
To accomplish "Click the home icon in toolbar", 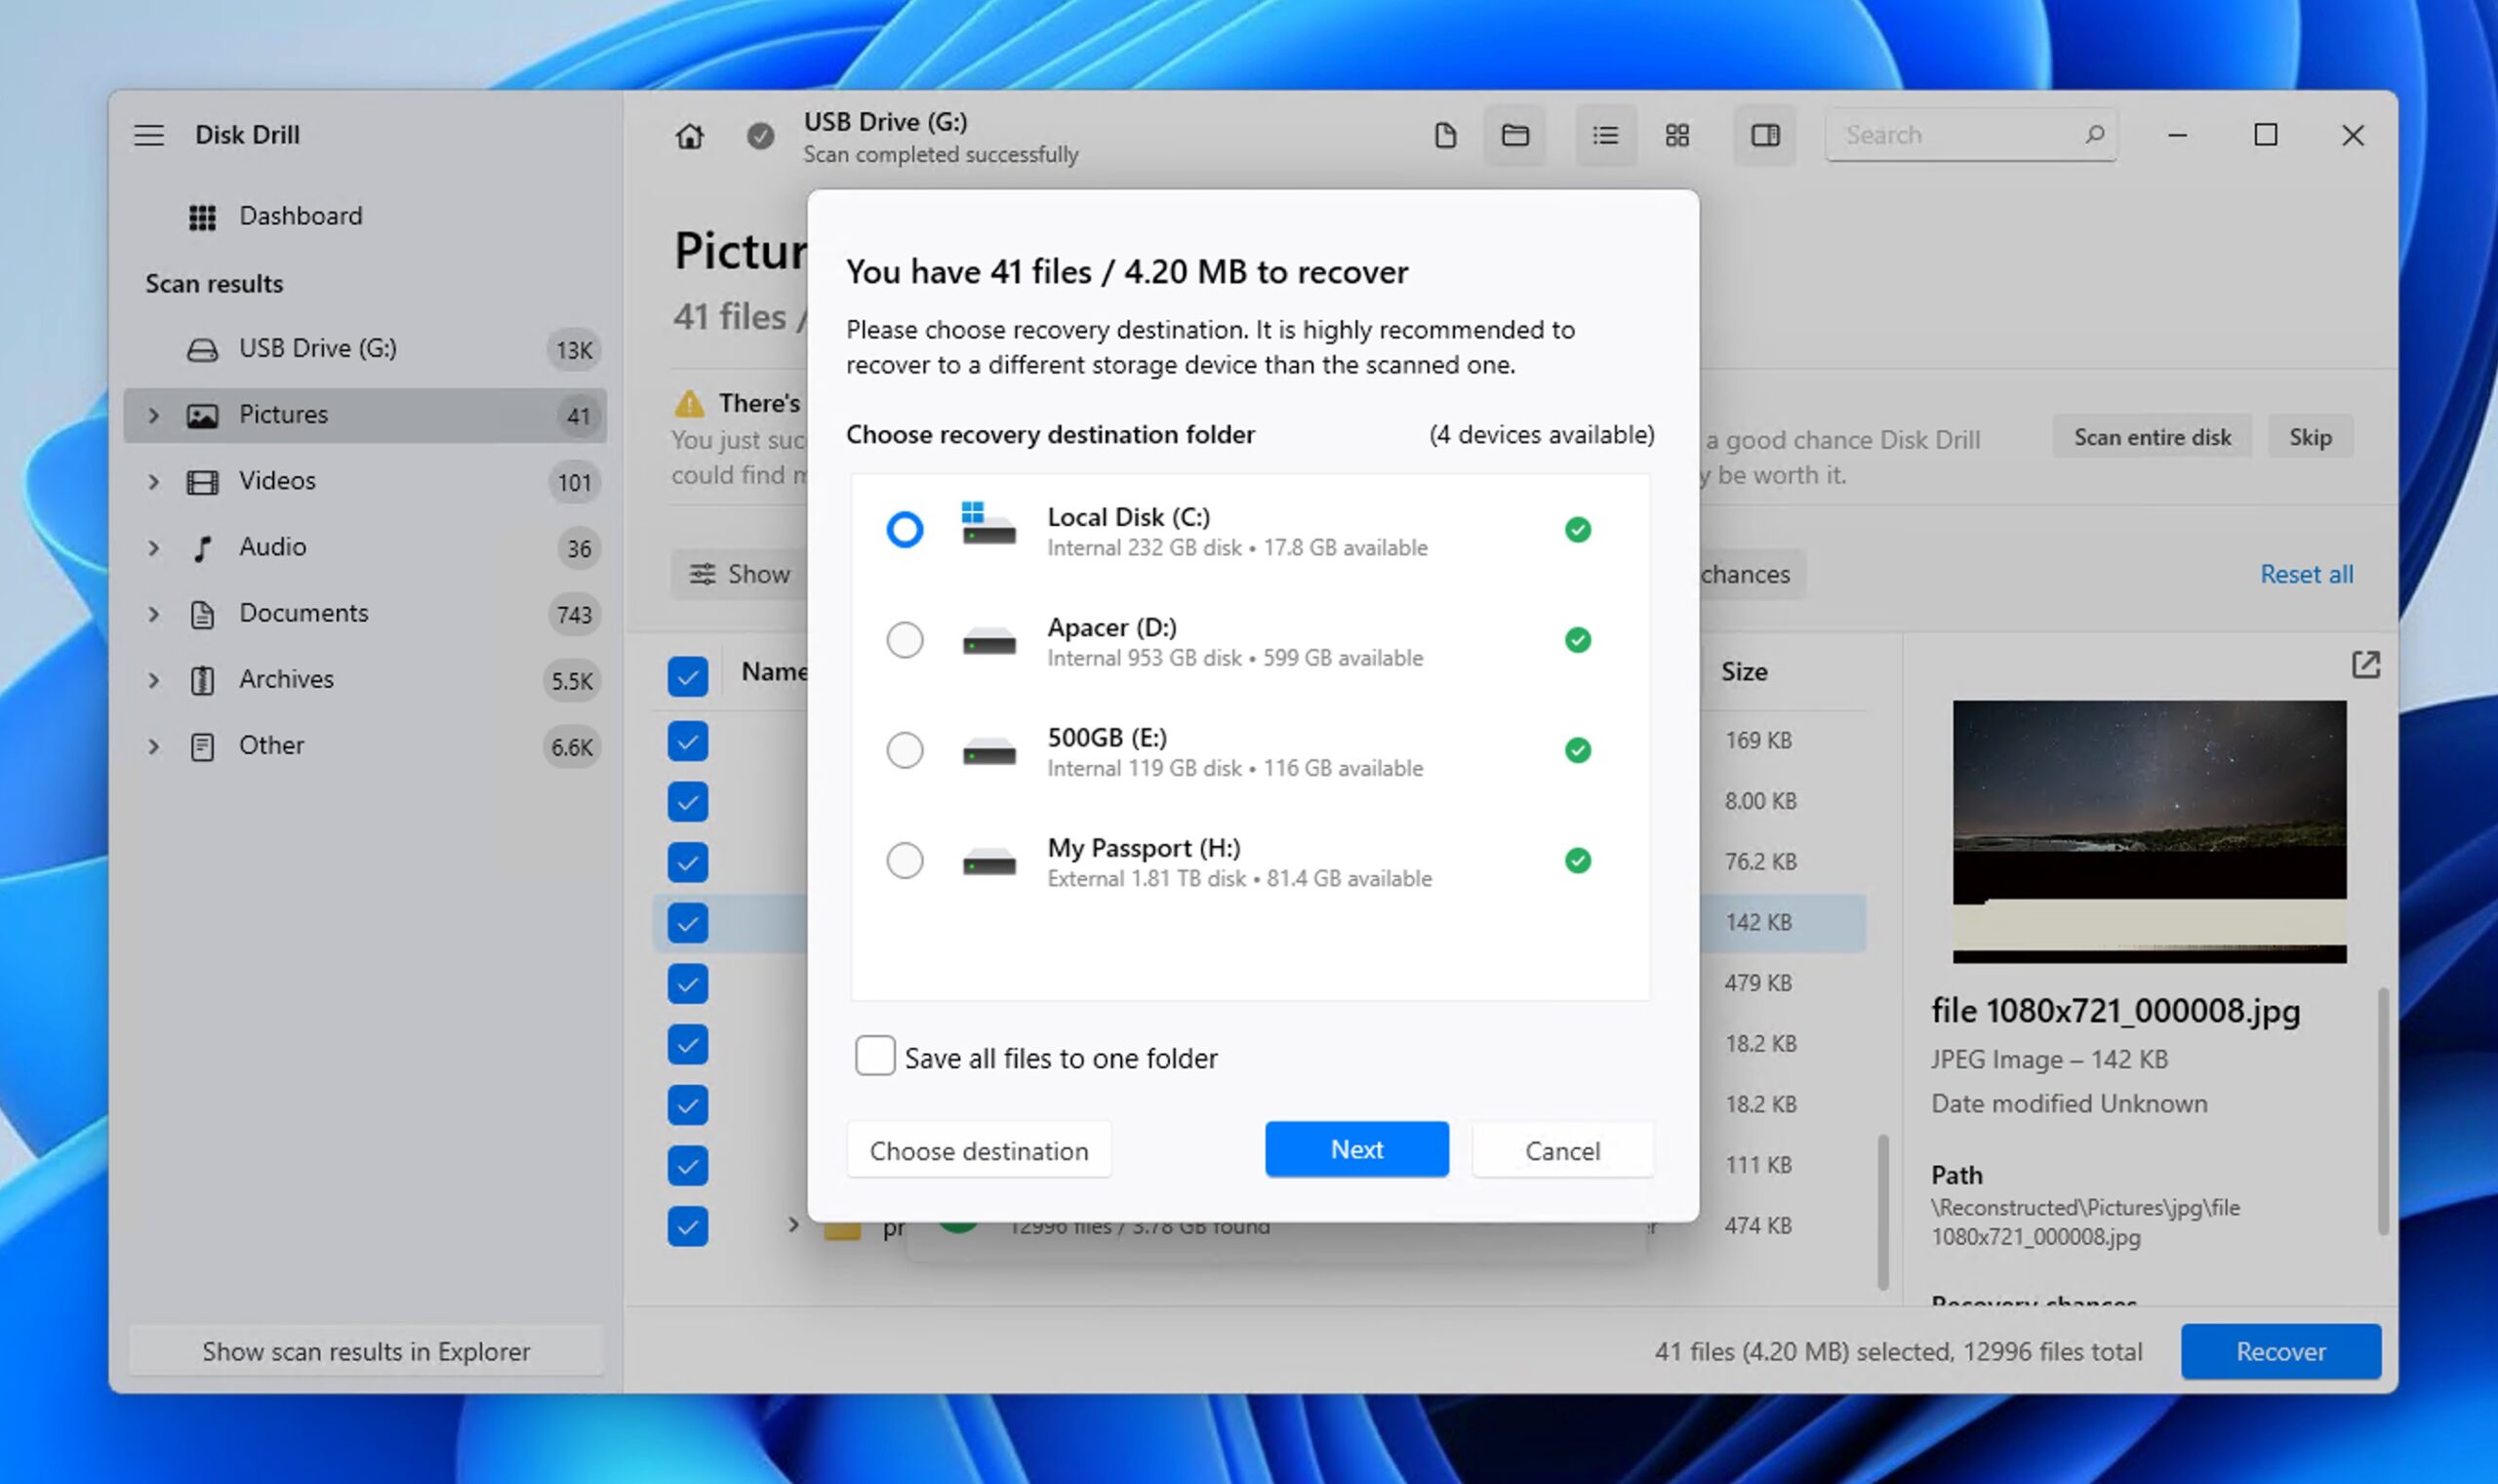I will point(689,136).
